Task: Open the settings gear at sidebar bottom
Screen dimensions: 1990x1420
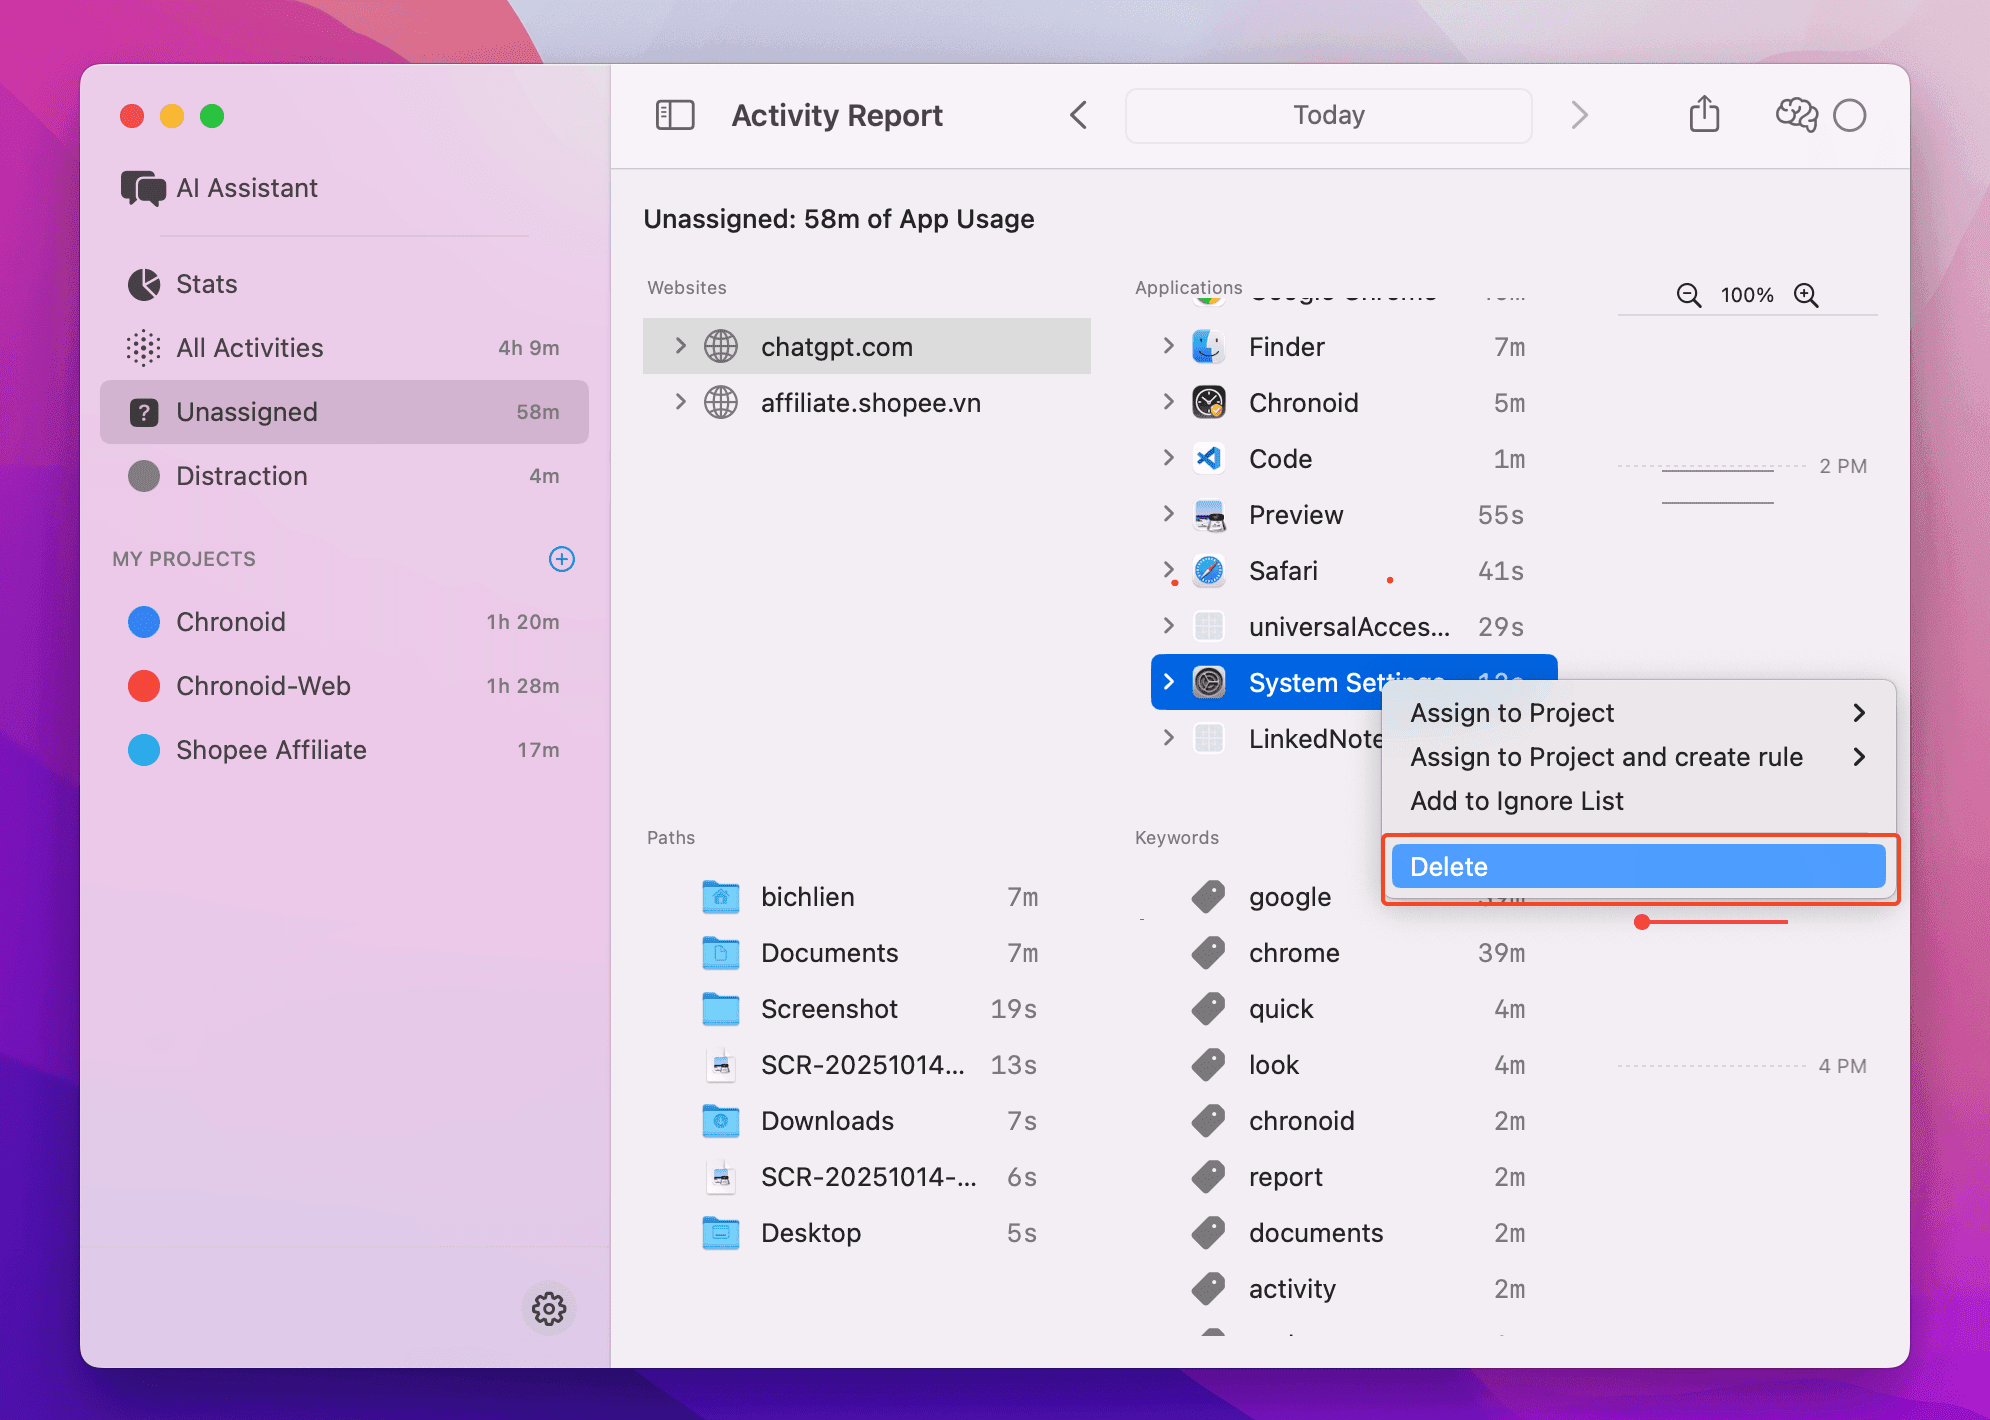Action: (x=548, y=1309)
